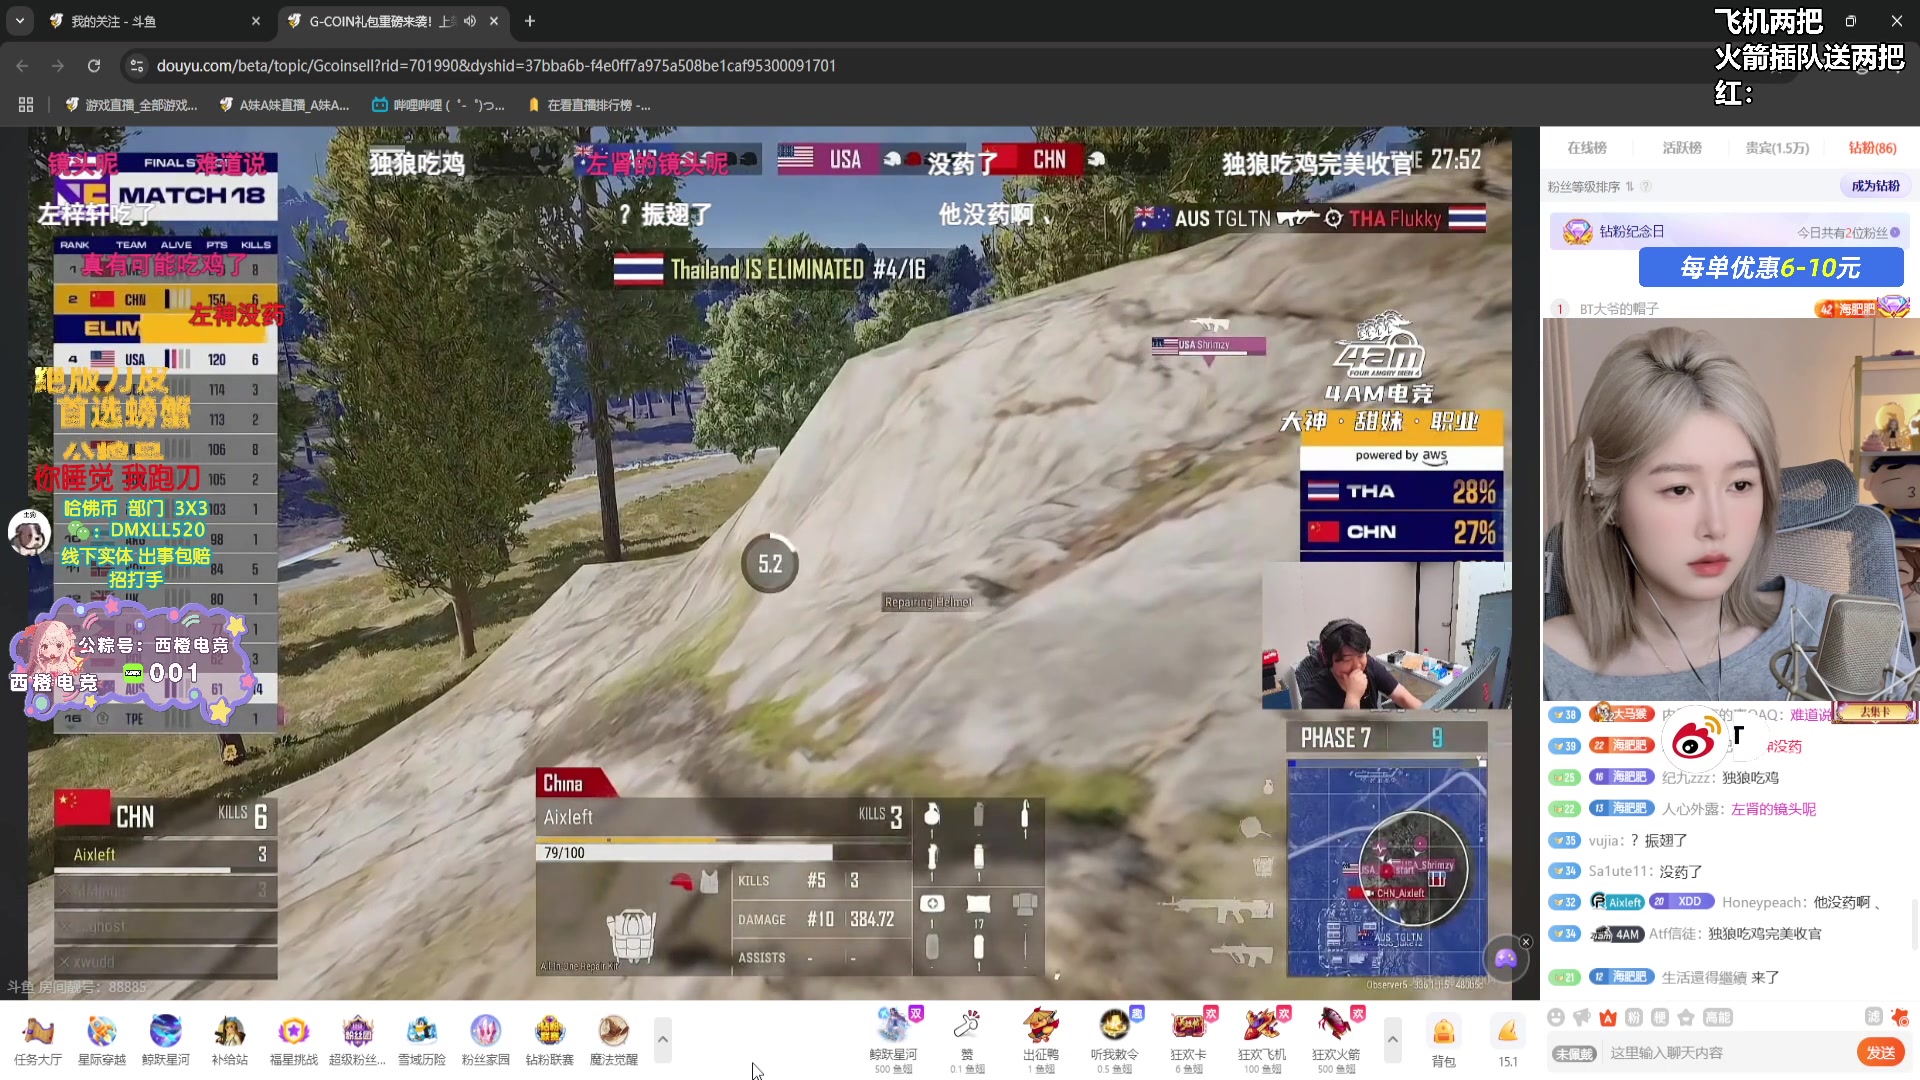Open the 钻粉纪念日 notice
The image size is (1920, 1080).
pyautogui.click(x=1731, y=232)
